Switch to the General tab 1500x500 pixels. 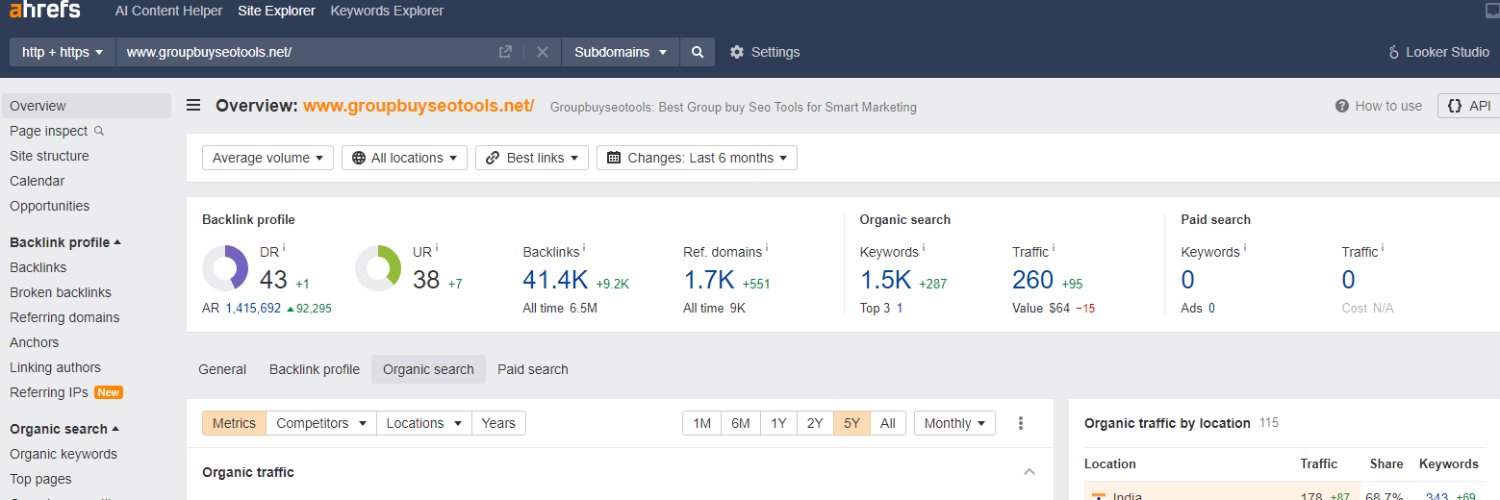tap(222, 369)
